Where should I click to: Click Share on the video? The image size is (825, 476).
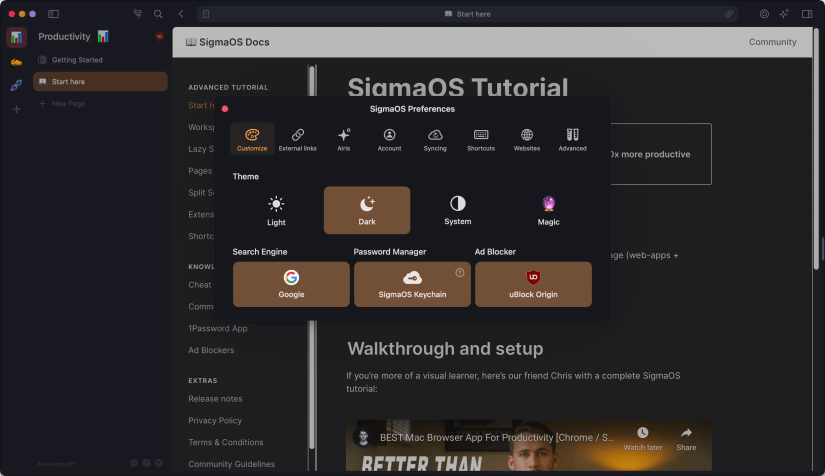686,439
